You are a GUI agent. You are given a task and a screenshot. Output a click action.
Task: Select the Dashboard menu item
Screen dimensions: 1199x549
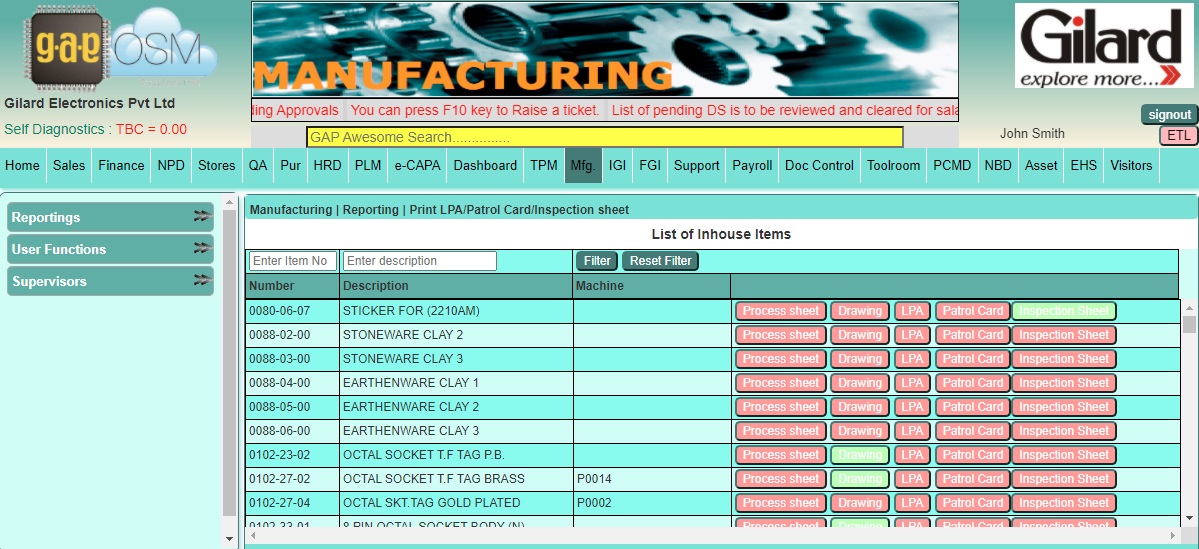[x=485, y=166]
